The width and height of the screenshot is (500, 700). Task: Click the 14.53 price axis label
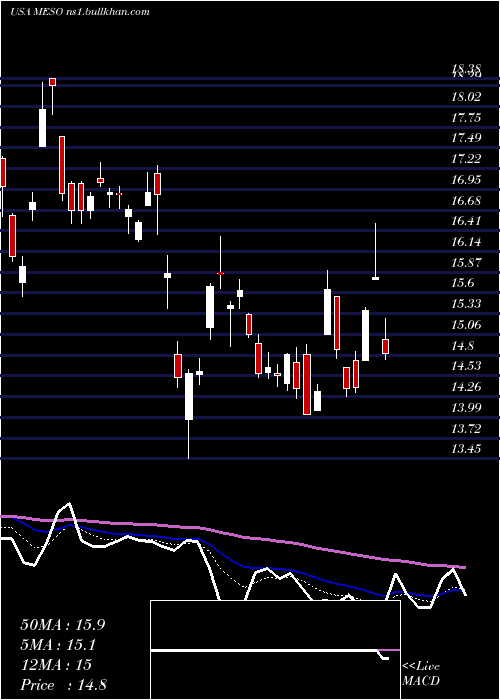[x=466, y=366]
